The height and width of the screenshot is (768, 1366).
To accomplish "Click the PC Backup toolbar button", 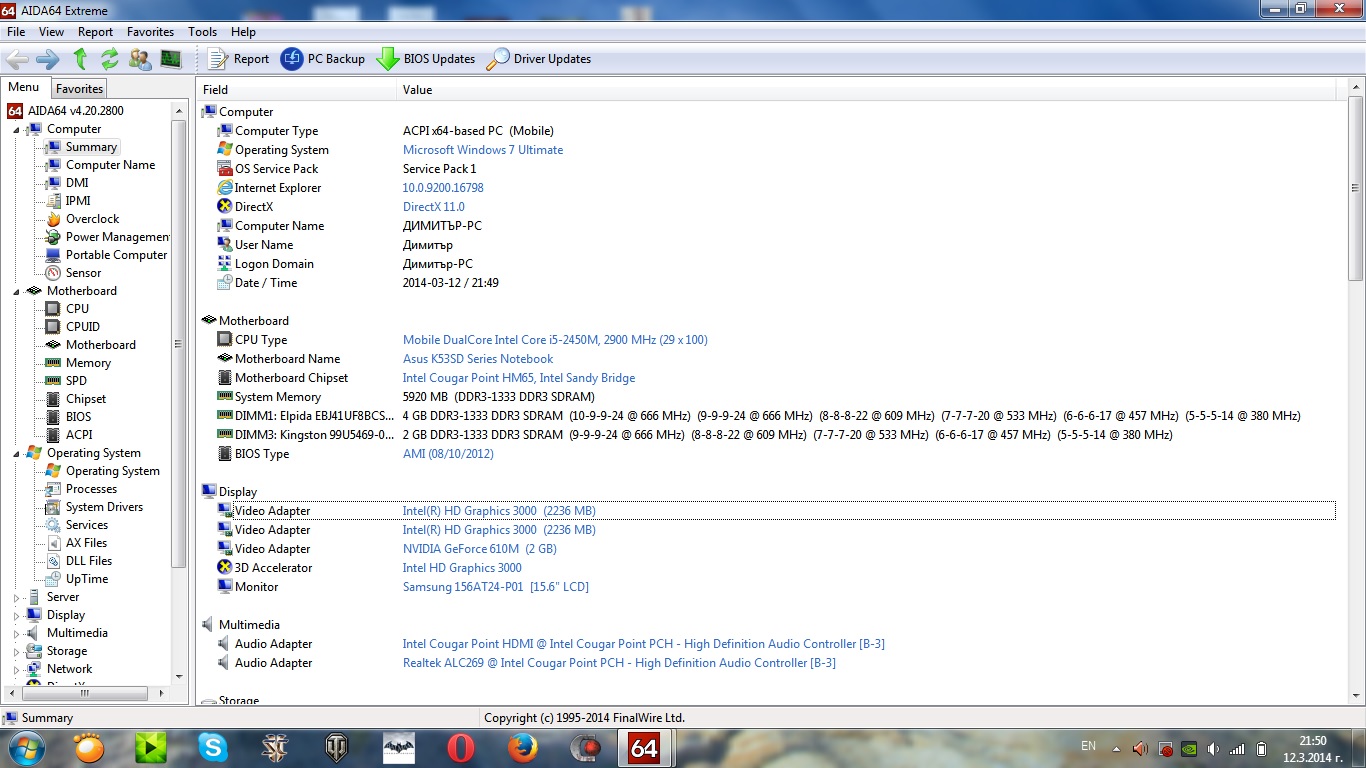I will pyautogui.click(x=323, y=59).
